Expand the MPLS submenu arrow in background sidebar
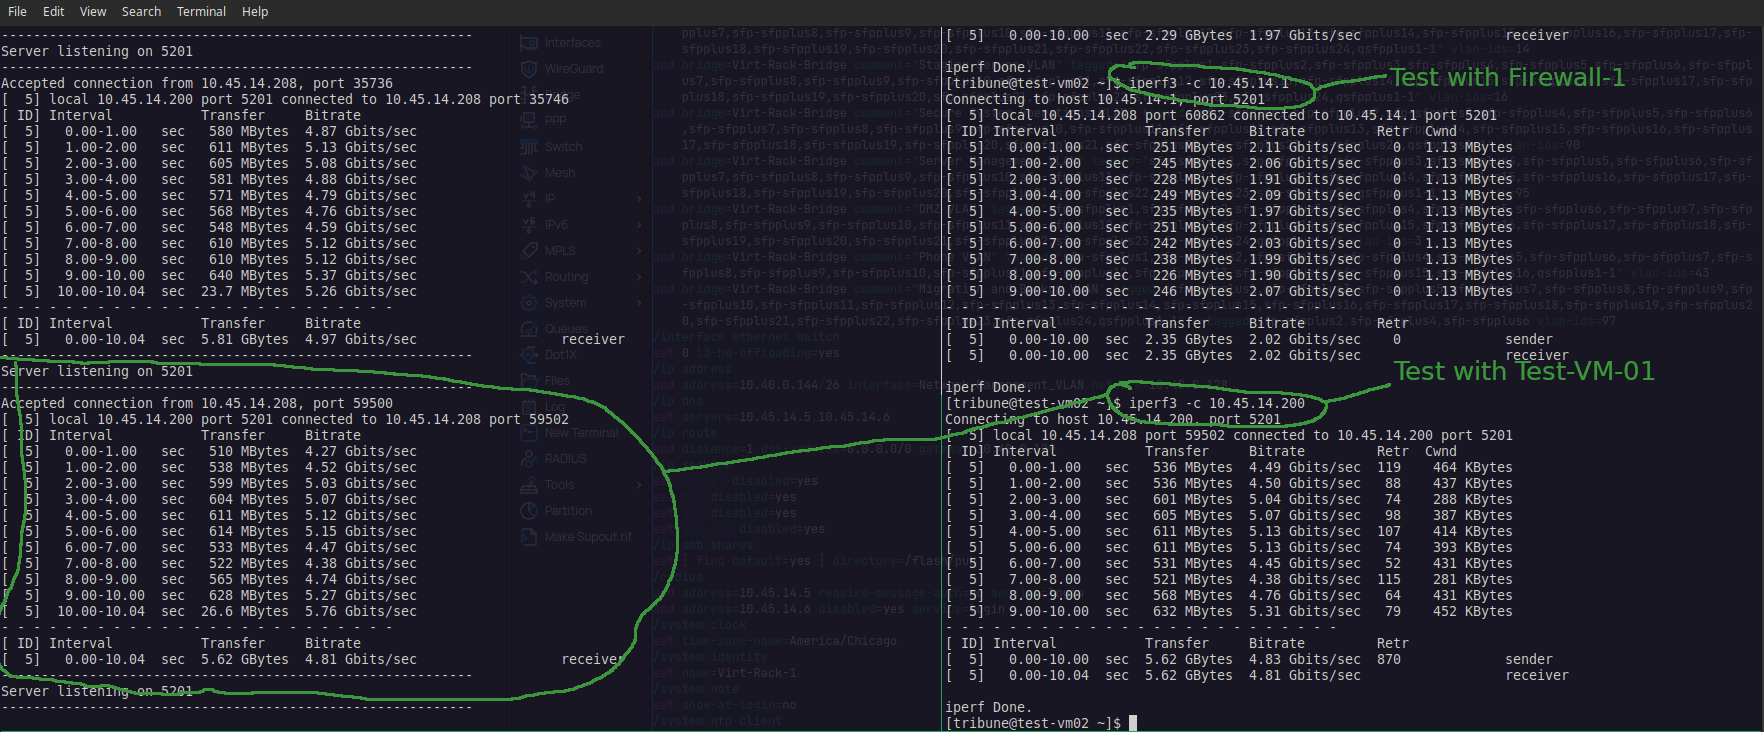Screen dimensions: 1764x732 click(x=639, y=250)
